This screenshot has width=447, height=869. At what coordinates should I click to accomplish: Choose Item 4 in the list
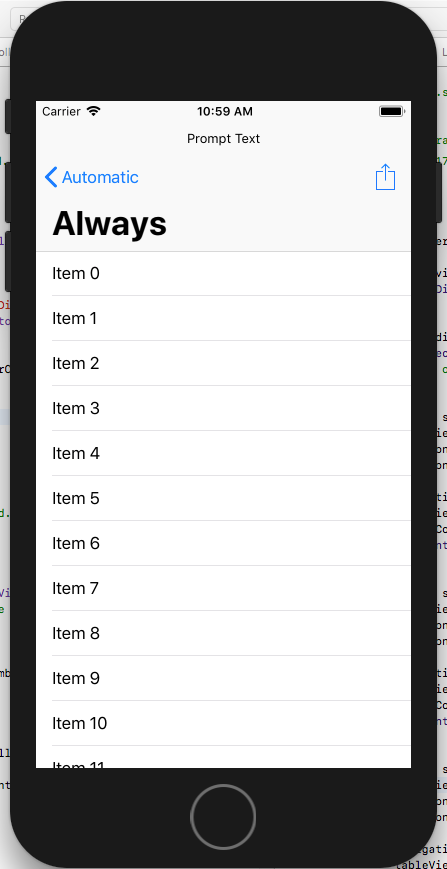coord(223,453)
